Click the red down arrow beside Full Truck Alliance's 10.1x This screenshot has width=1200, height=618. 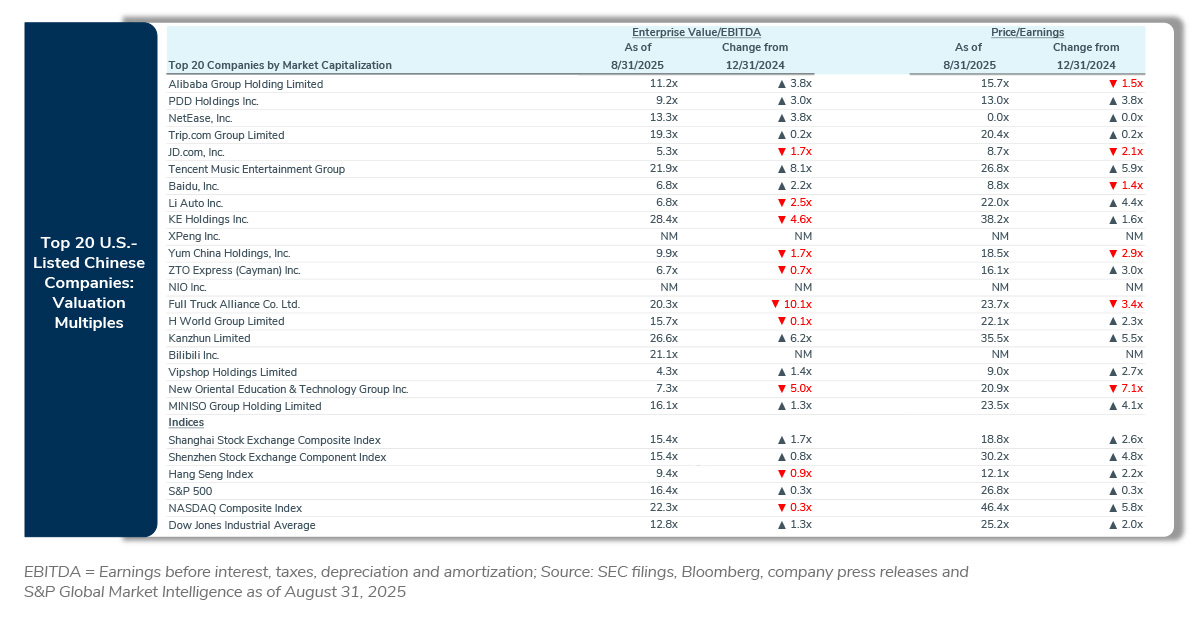(775, 304)
